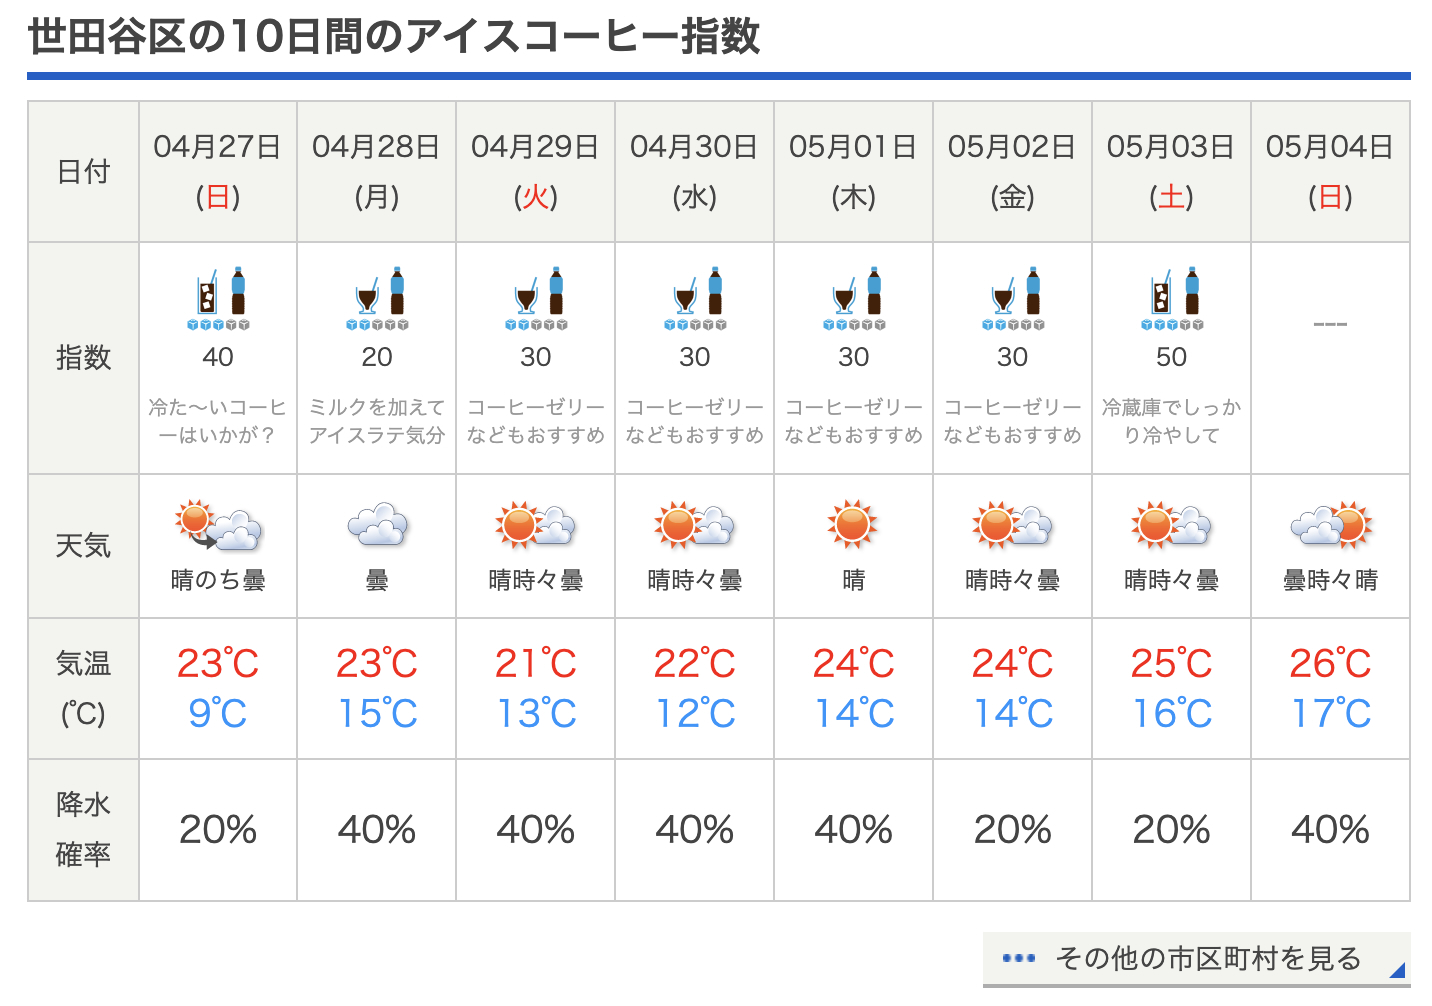Click the index value 50 for 05月03日

click(x=1171, y=357)
